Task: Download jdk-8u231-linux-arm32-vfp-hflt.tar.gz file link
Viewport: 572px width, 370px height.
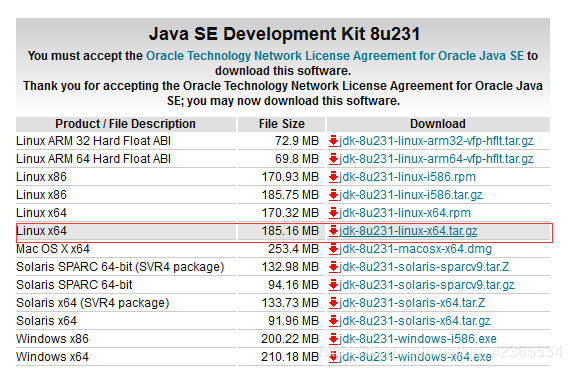Action: 436,141
